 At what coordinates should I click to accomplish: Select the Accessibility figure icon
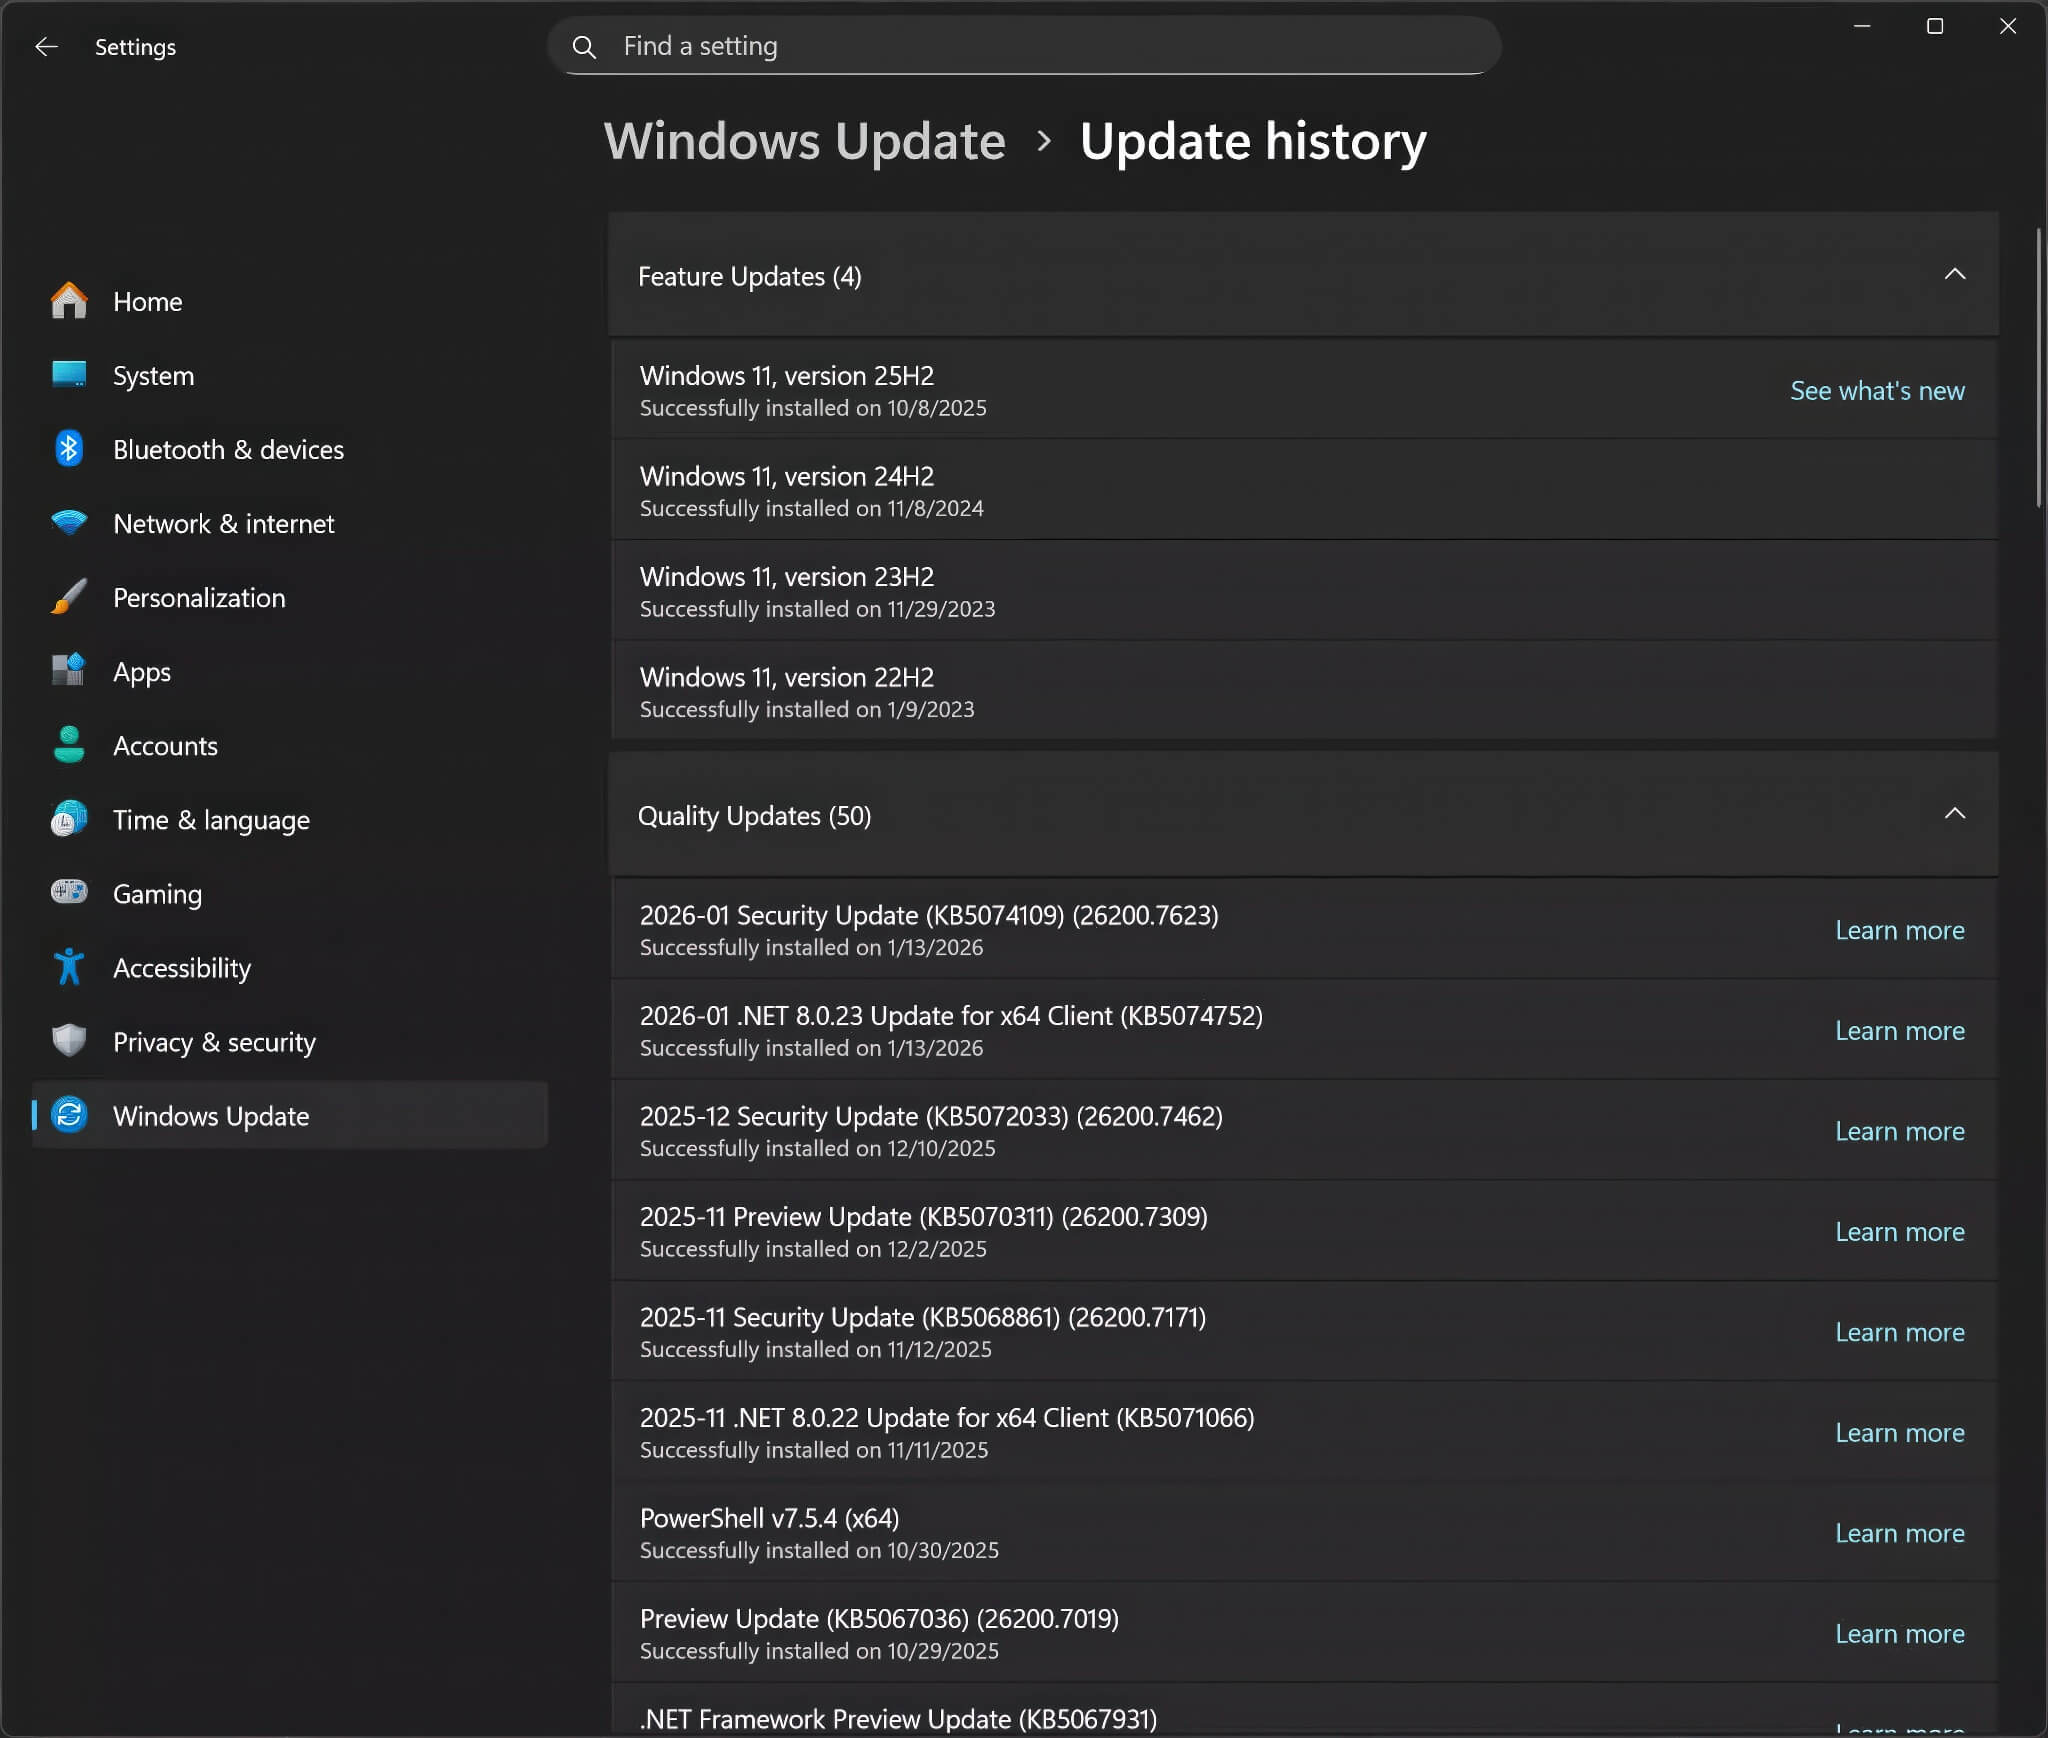tap(69, 967)
